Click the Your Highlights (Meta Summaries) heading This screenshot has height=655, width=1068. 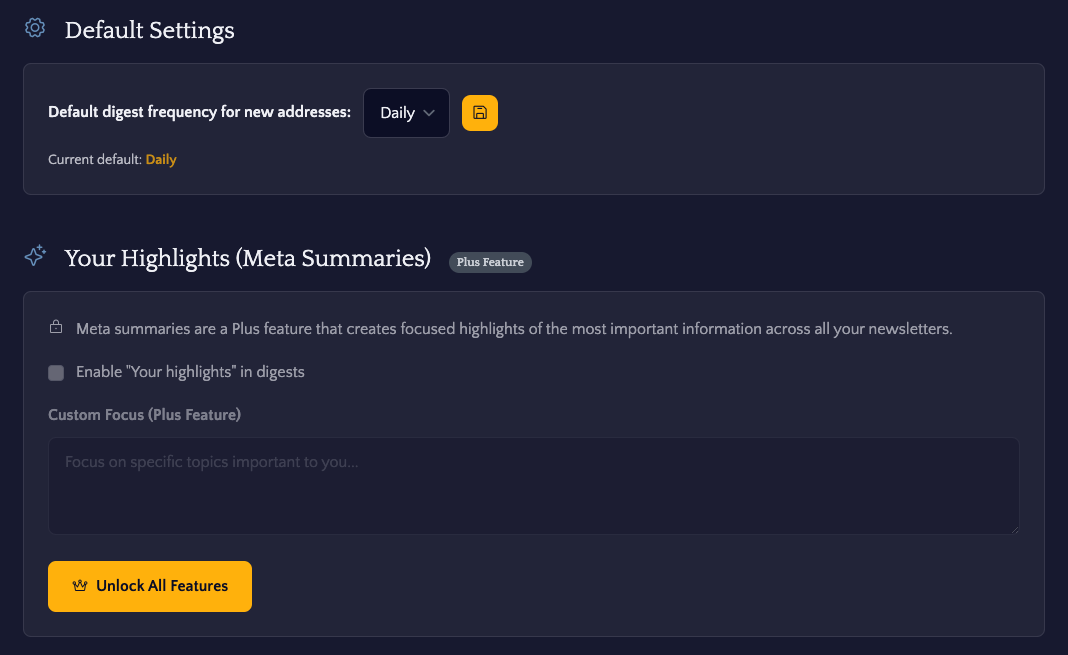(248, 258)
